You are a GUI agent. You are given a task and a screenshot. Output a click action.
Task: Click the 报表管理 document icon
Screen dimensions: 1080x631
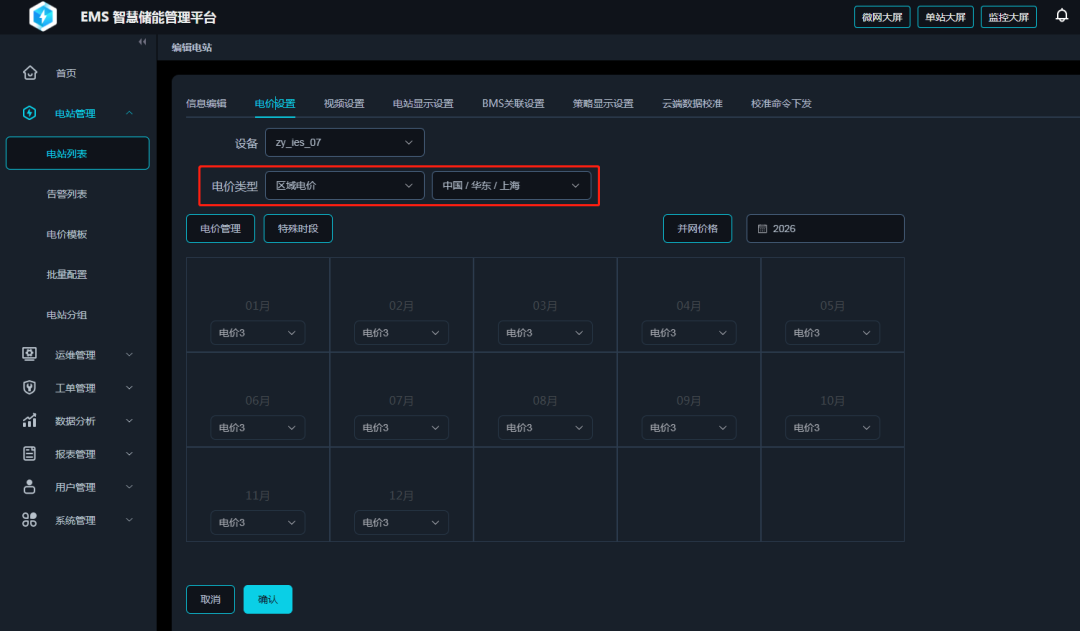point(30,454)
